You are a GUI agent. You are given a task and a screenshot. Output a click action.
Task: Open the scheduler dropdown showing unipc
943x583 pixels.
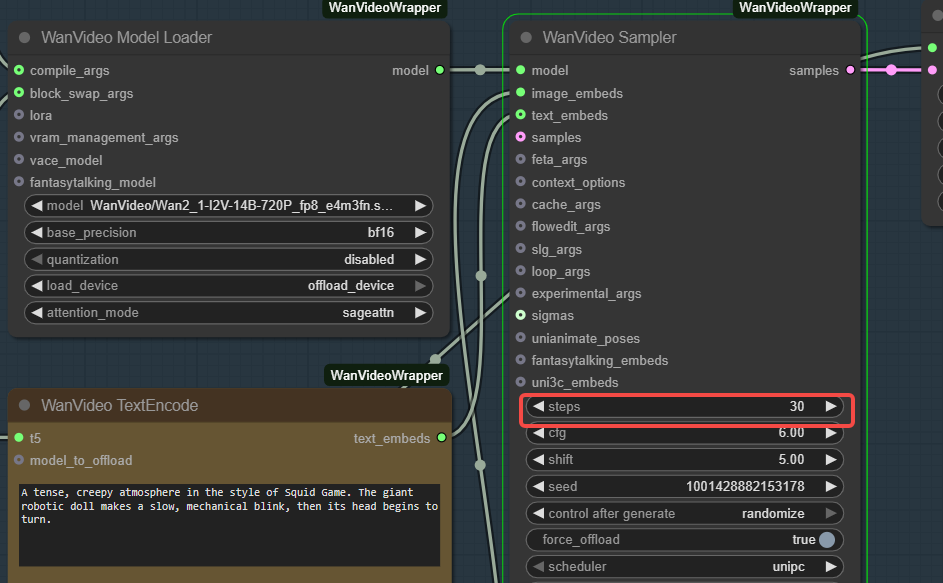tap(684, 567)
